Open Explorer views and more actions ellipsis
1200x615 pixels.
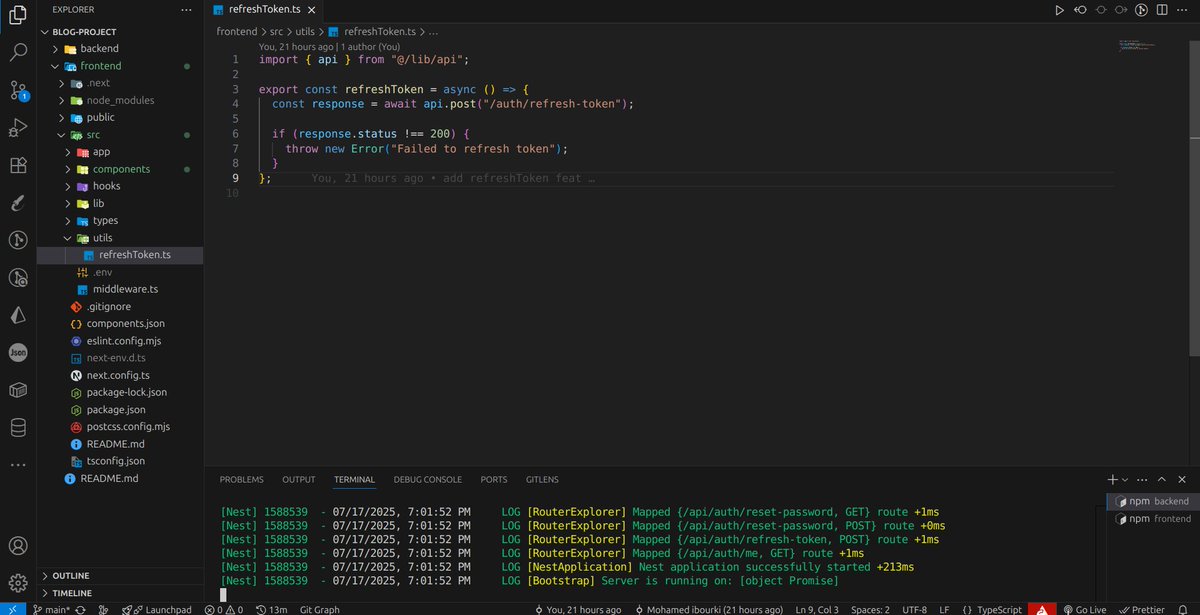(185, 10)
